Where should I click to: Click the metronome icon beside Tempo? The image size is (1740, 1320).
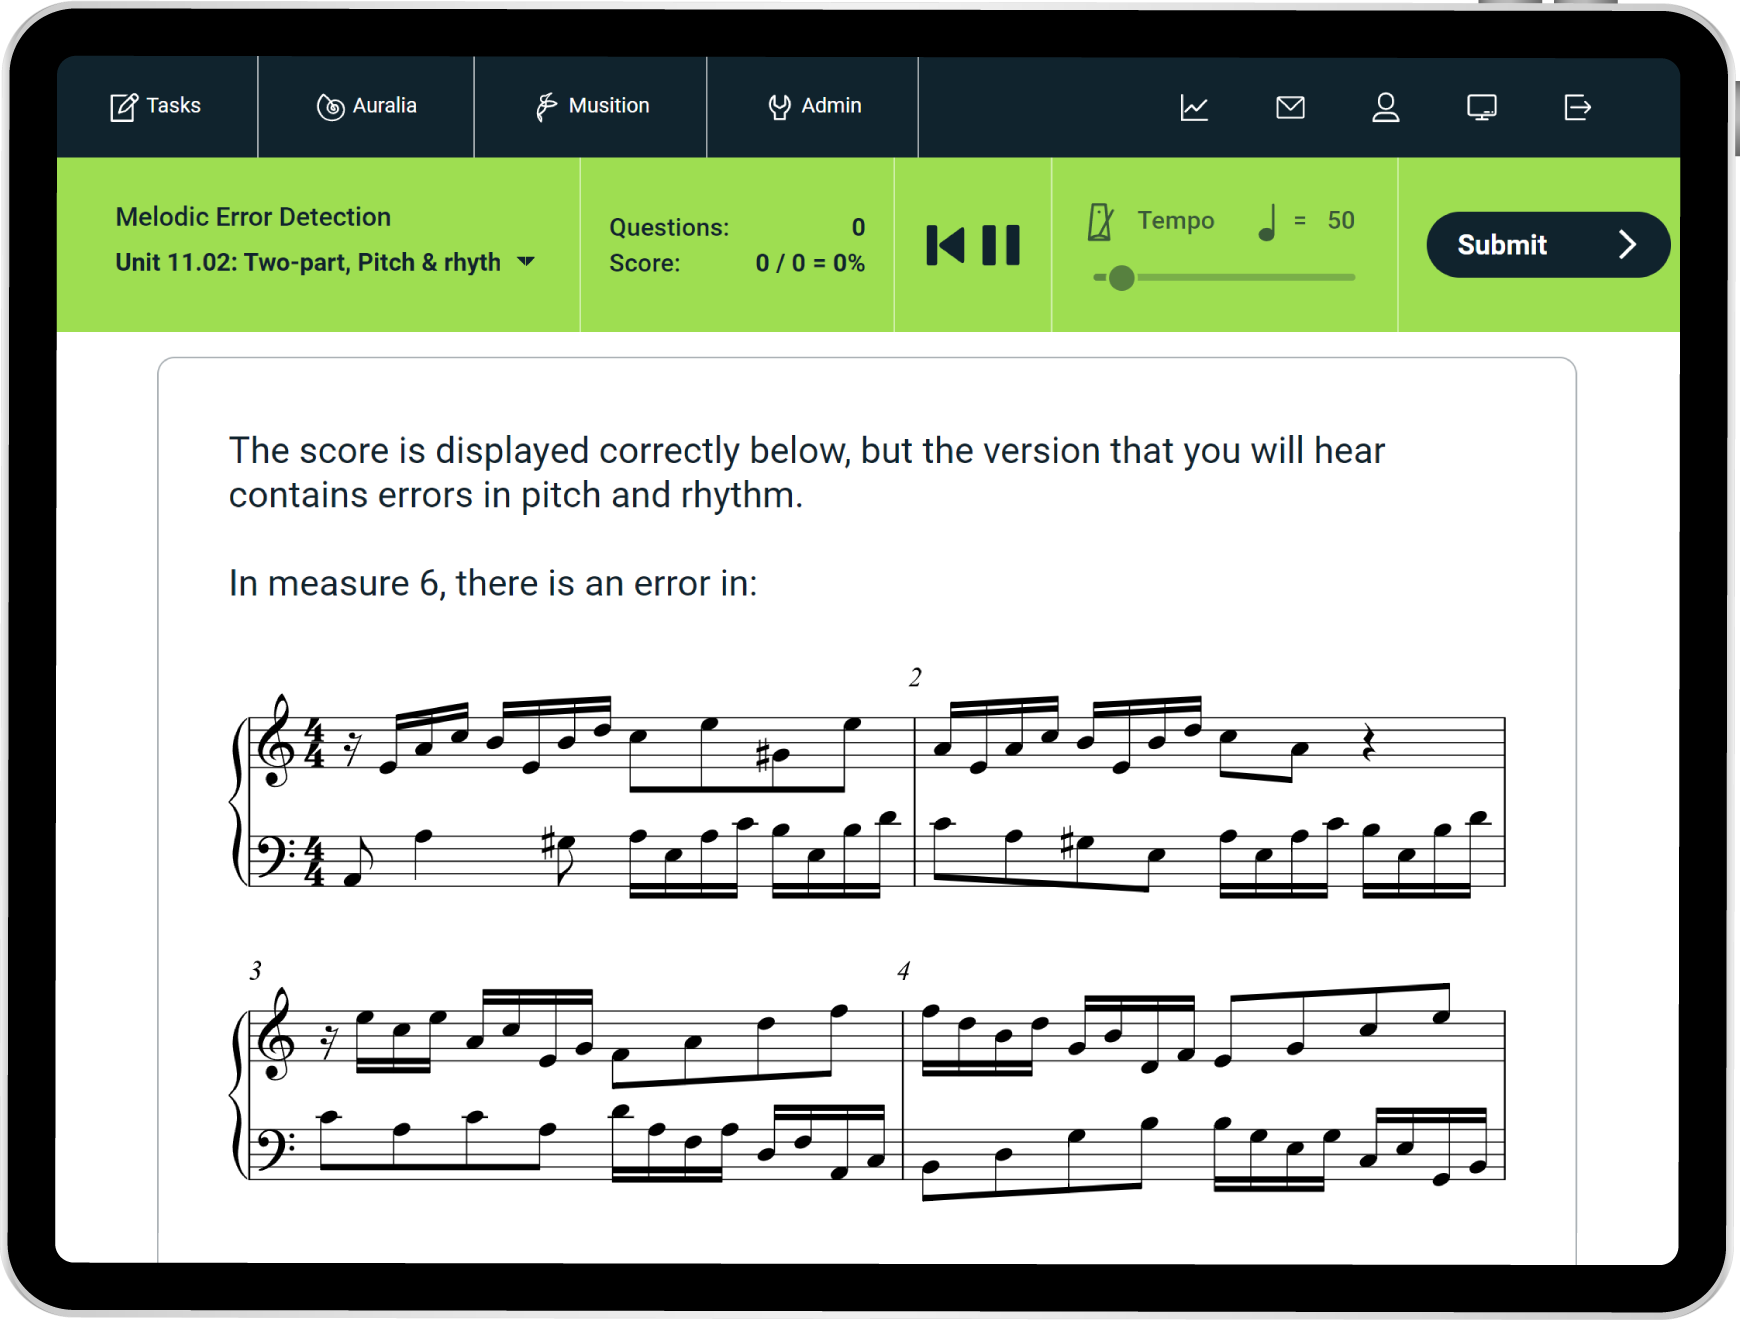1100,222
